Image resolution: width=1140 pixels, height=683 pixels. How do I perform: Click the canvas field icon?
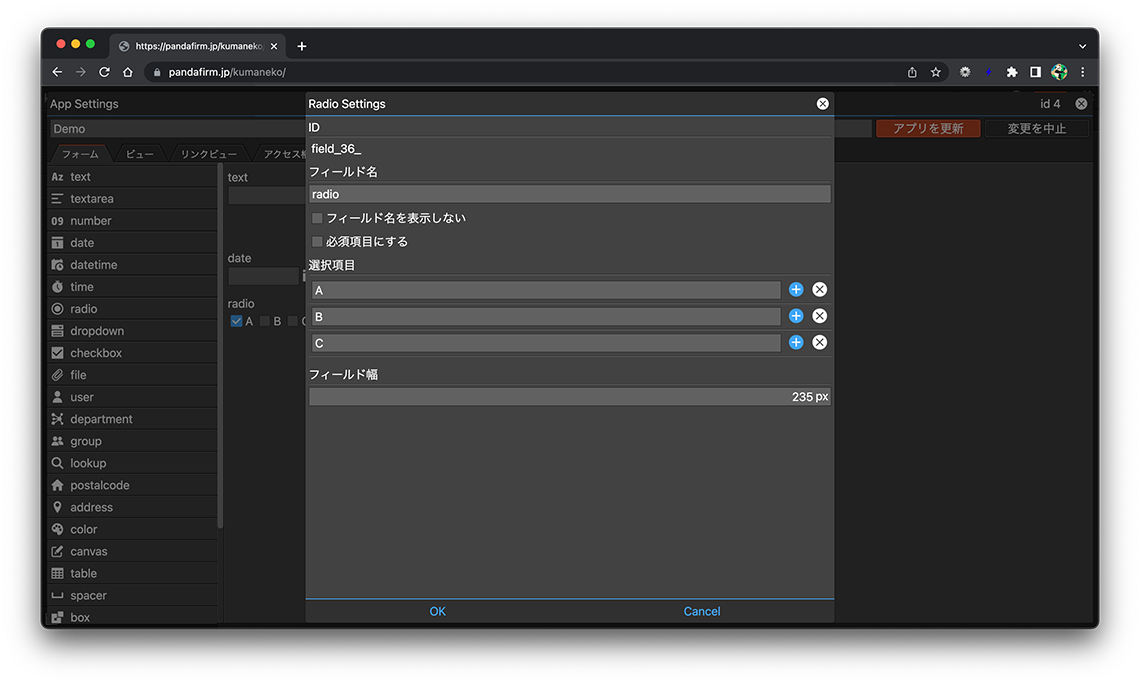point(58,551)
